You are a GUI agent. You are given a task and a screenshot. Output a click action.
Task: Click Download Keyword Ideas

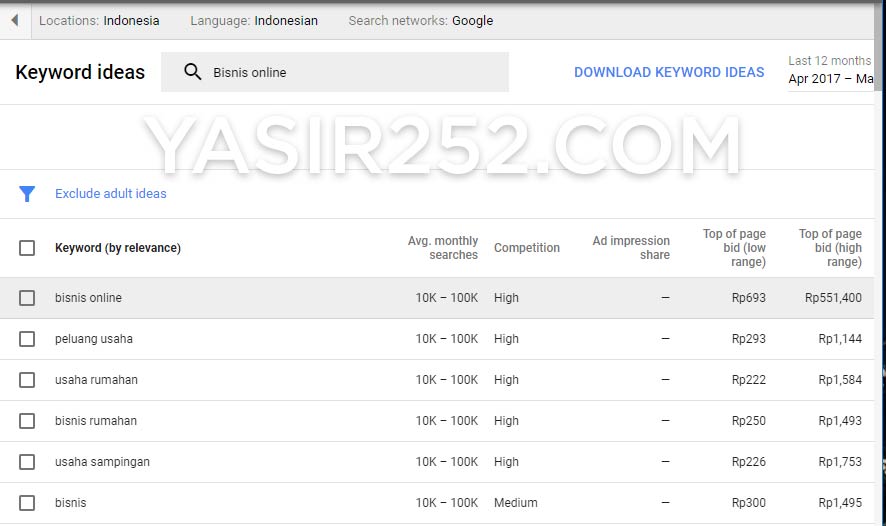click(x=669, y=72)
